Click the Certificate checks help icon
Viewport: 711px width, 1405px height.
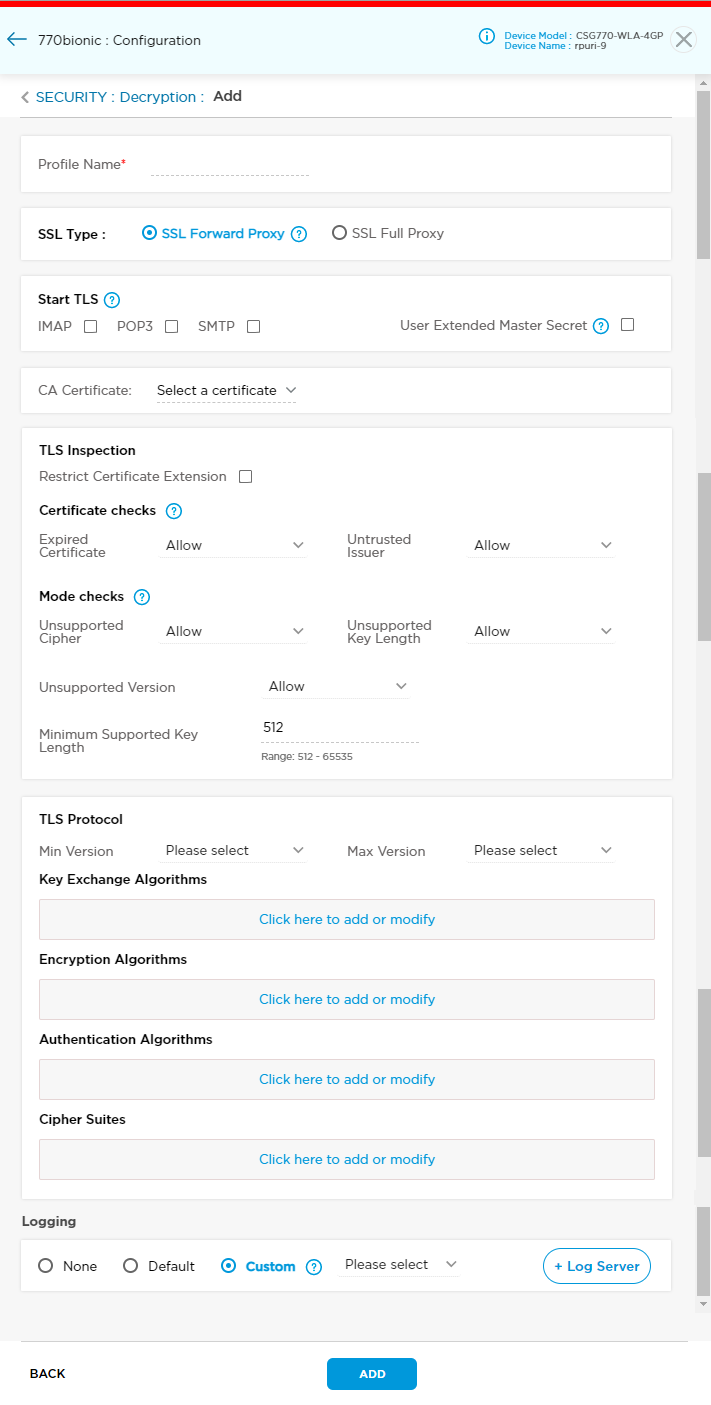click(173, 511)
